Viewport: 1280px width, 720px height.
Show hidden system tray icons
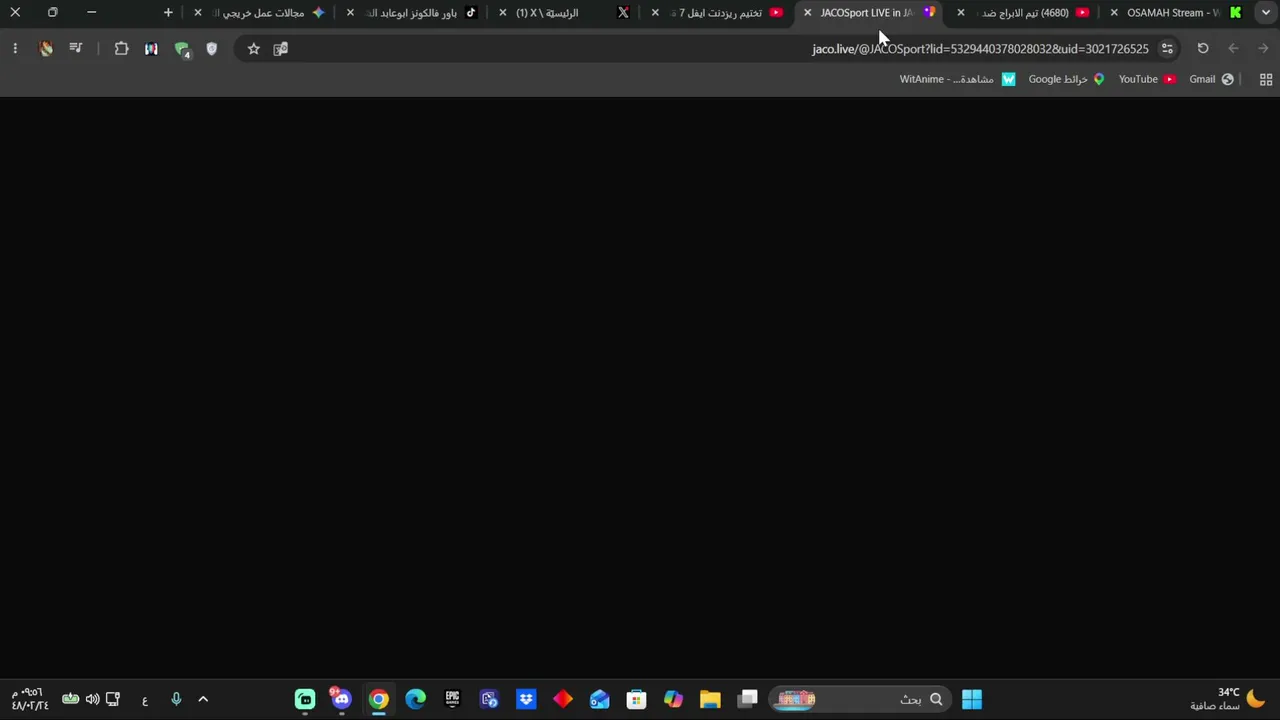[203, 699]
